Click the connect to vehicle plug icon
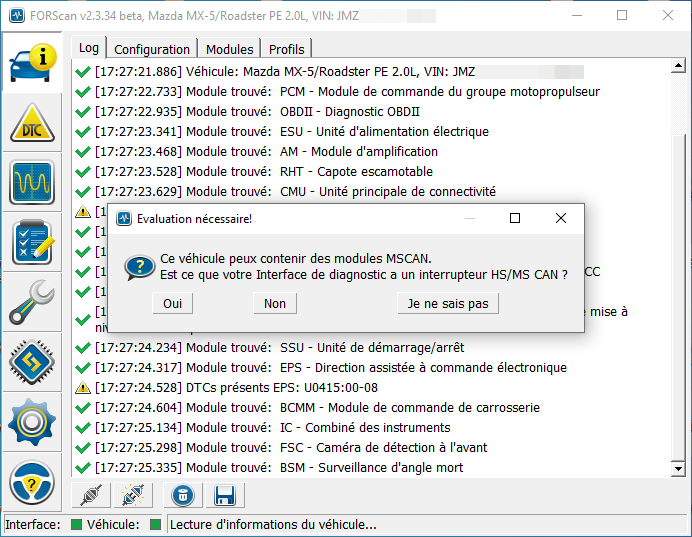 point(91,495)
